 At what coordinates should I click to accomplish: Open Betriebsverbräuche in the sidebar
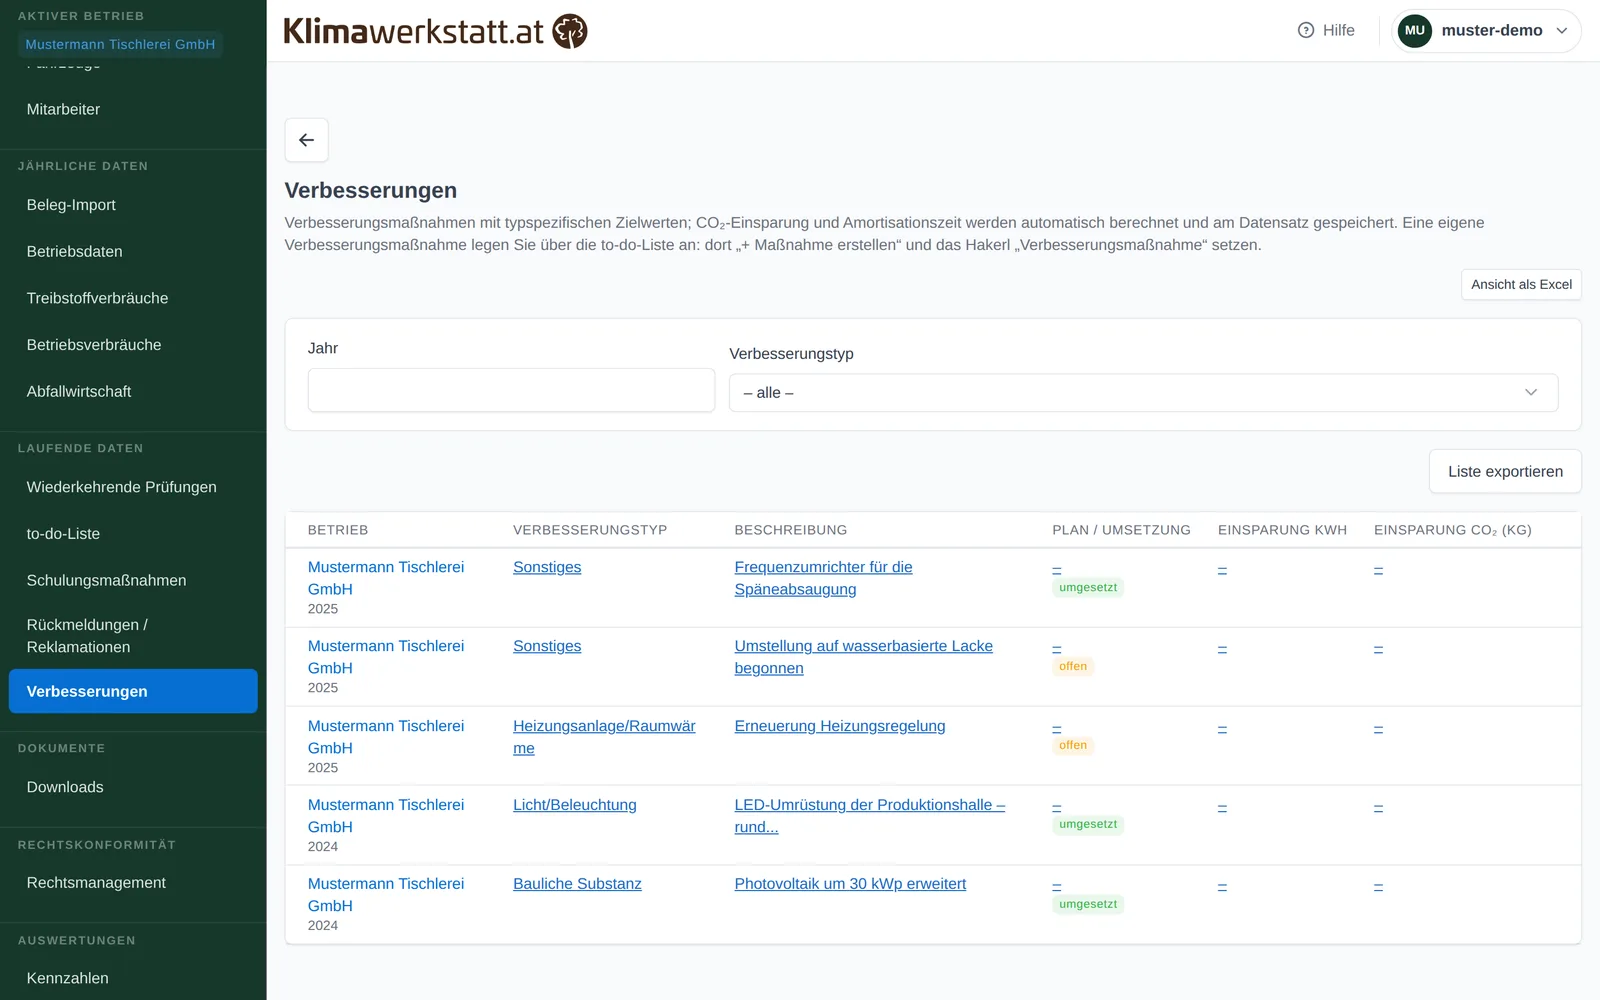(133, 345)
